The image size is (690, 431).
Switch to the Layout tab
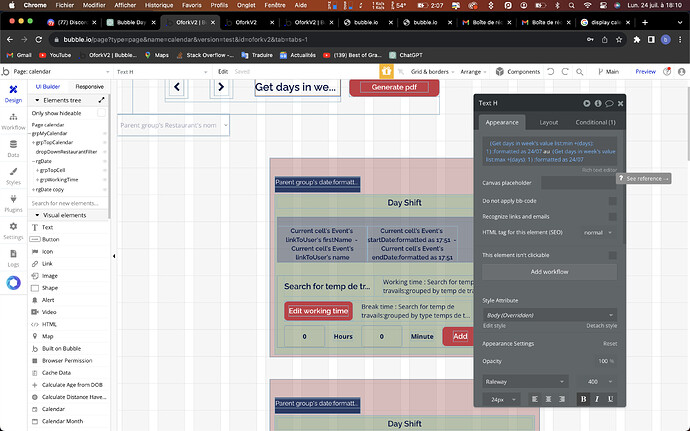pos(548,122)
